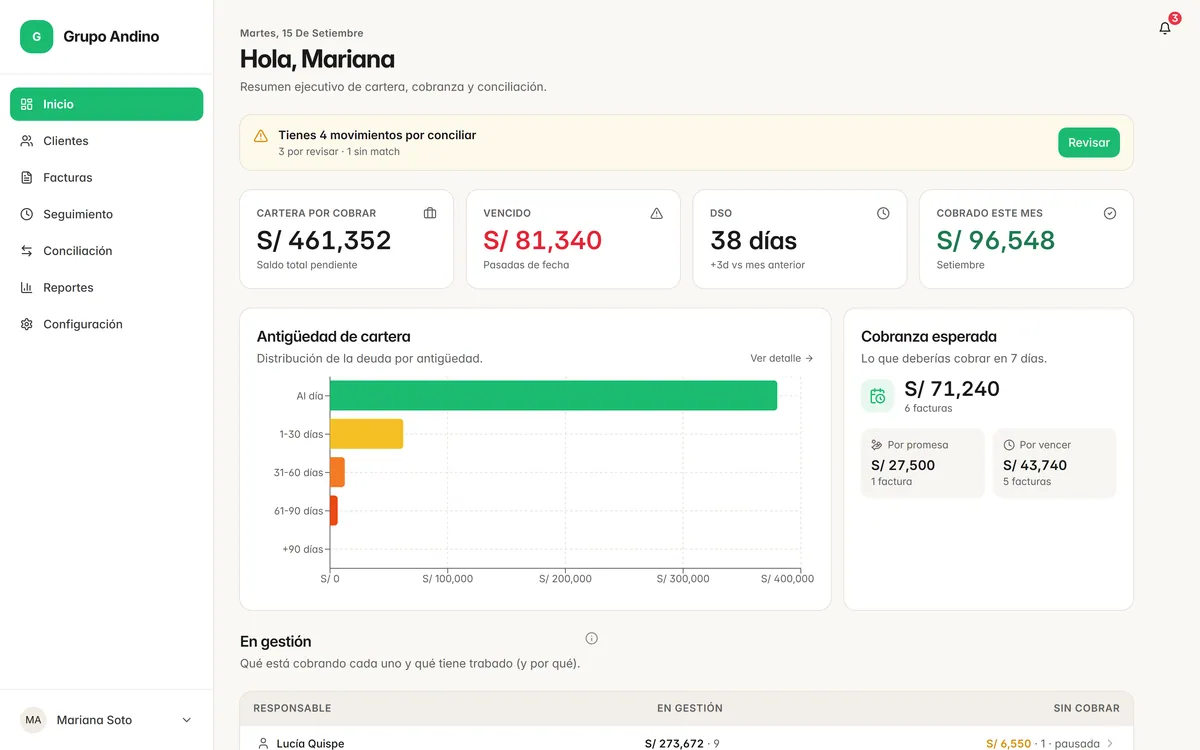Screen dimensions: 1200x750
Task: Click the info icon beside En gestión
Action: pos(591,638)
